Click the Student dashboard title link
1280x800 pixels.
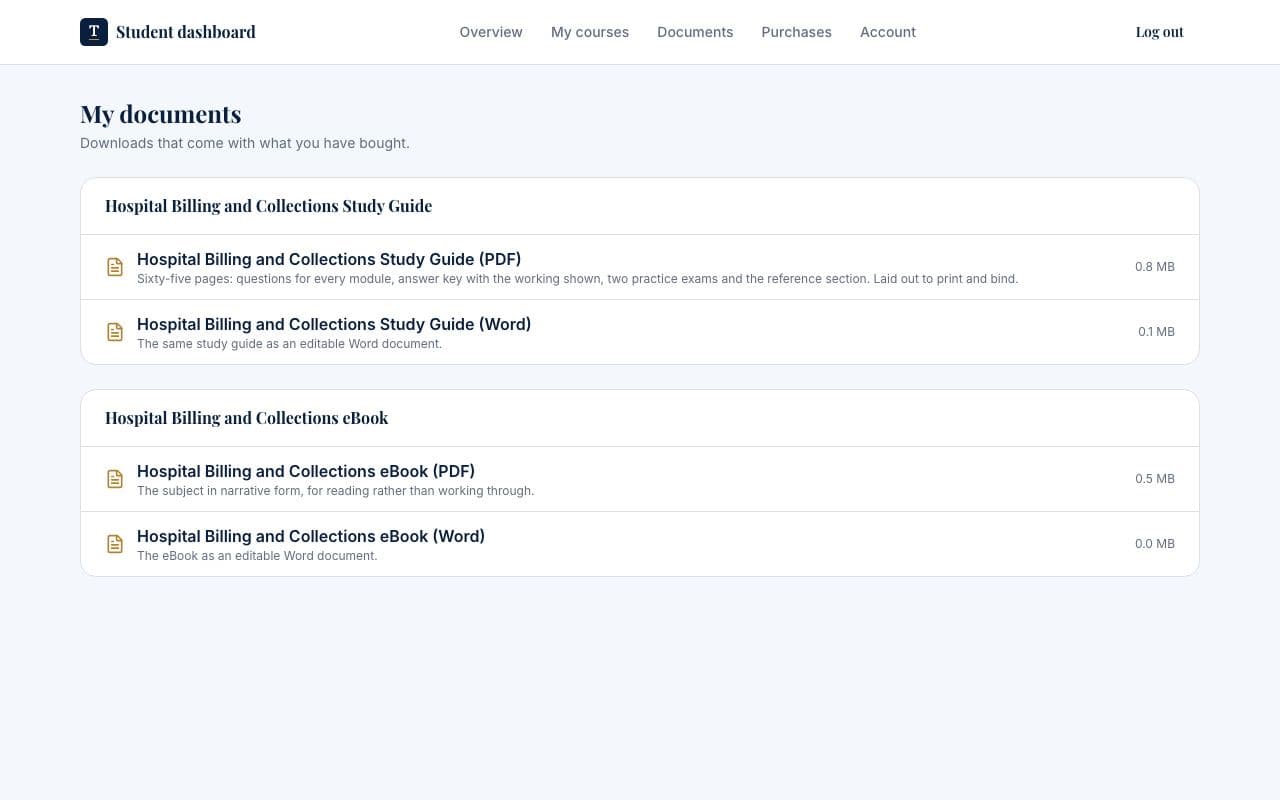coord(186,32)
